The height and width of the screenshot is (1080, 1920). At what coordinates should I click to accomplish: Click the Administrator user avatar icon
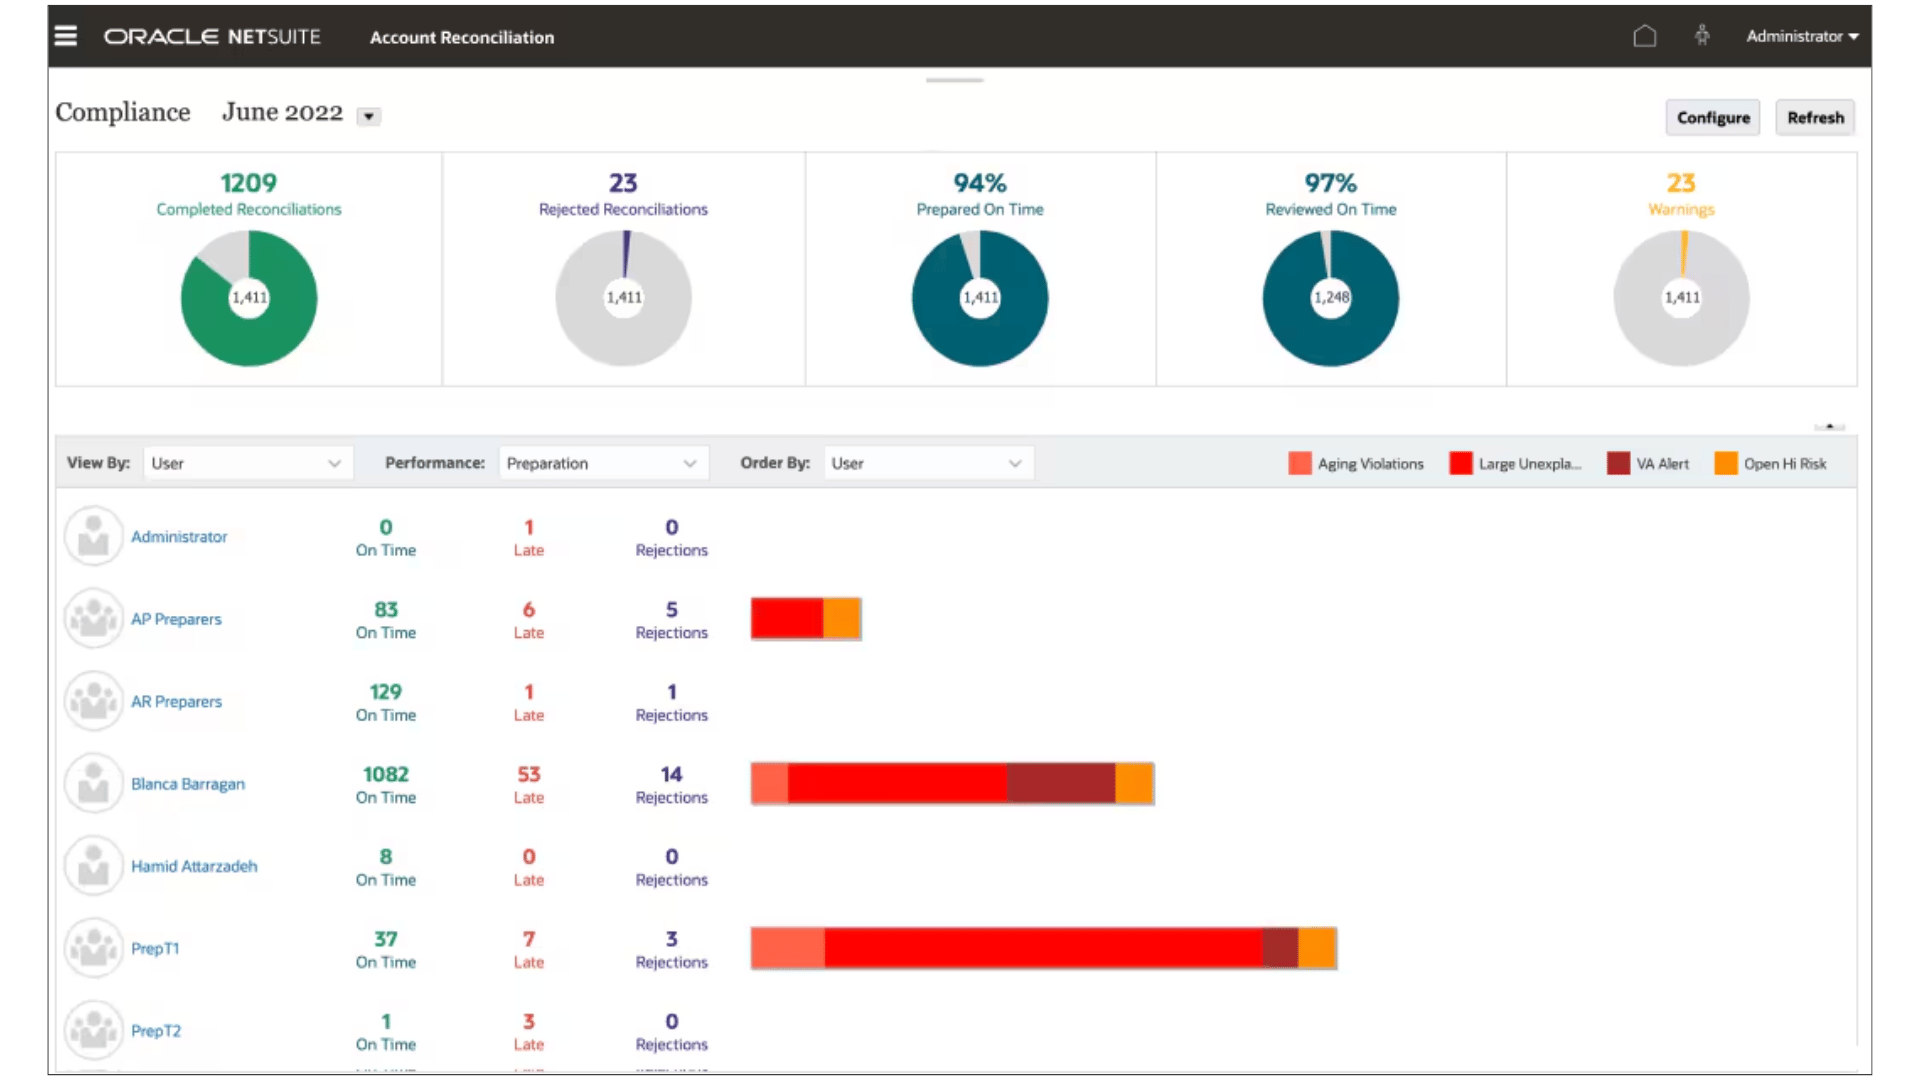pos(93,537)
